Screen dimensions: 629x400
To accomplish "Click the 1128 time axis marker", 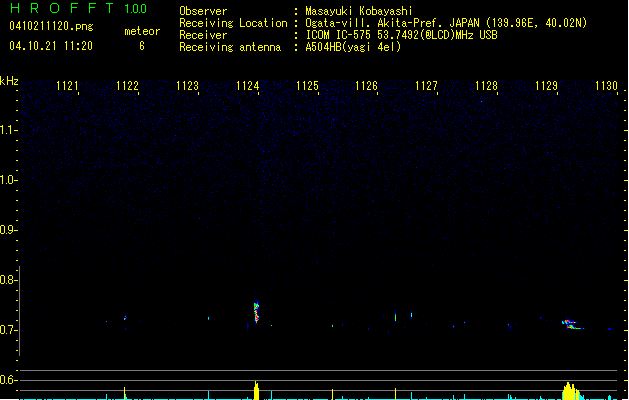I will point(486,86).
